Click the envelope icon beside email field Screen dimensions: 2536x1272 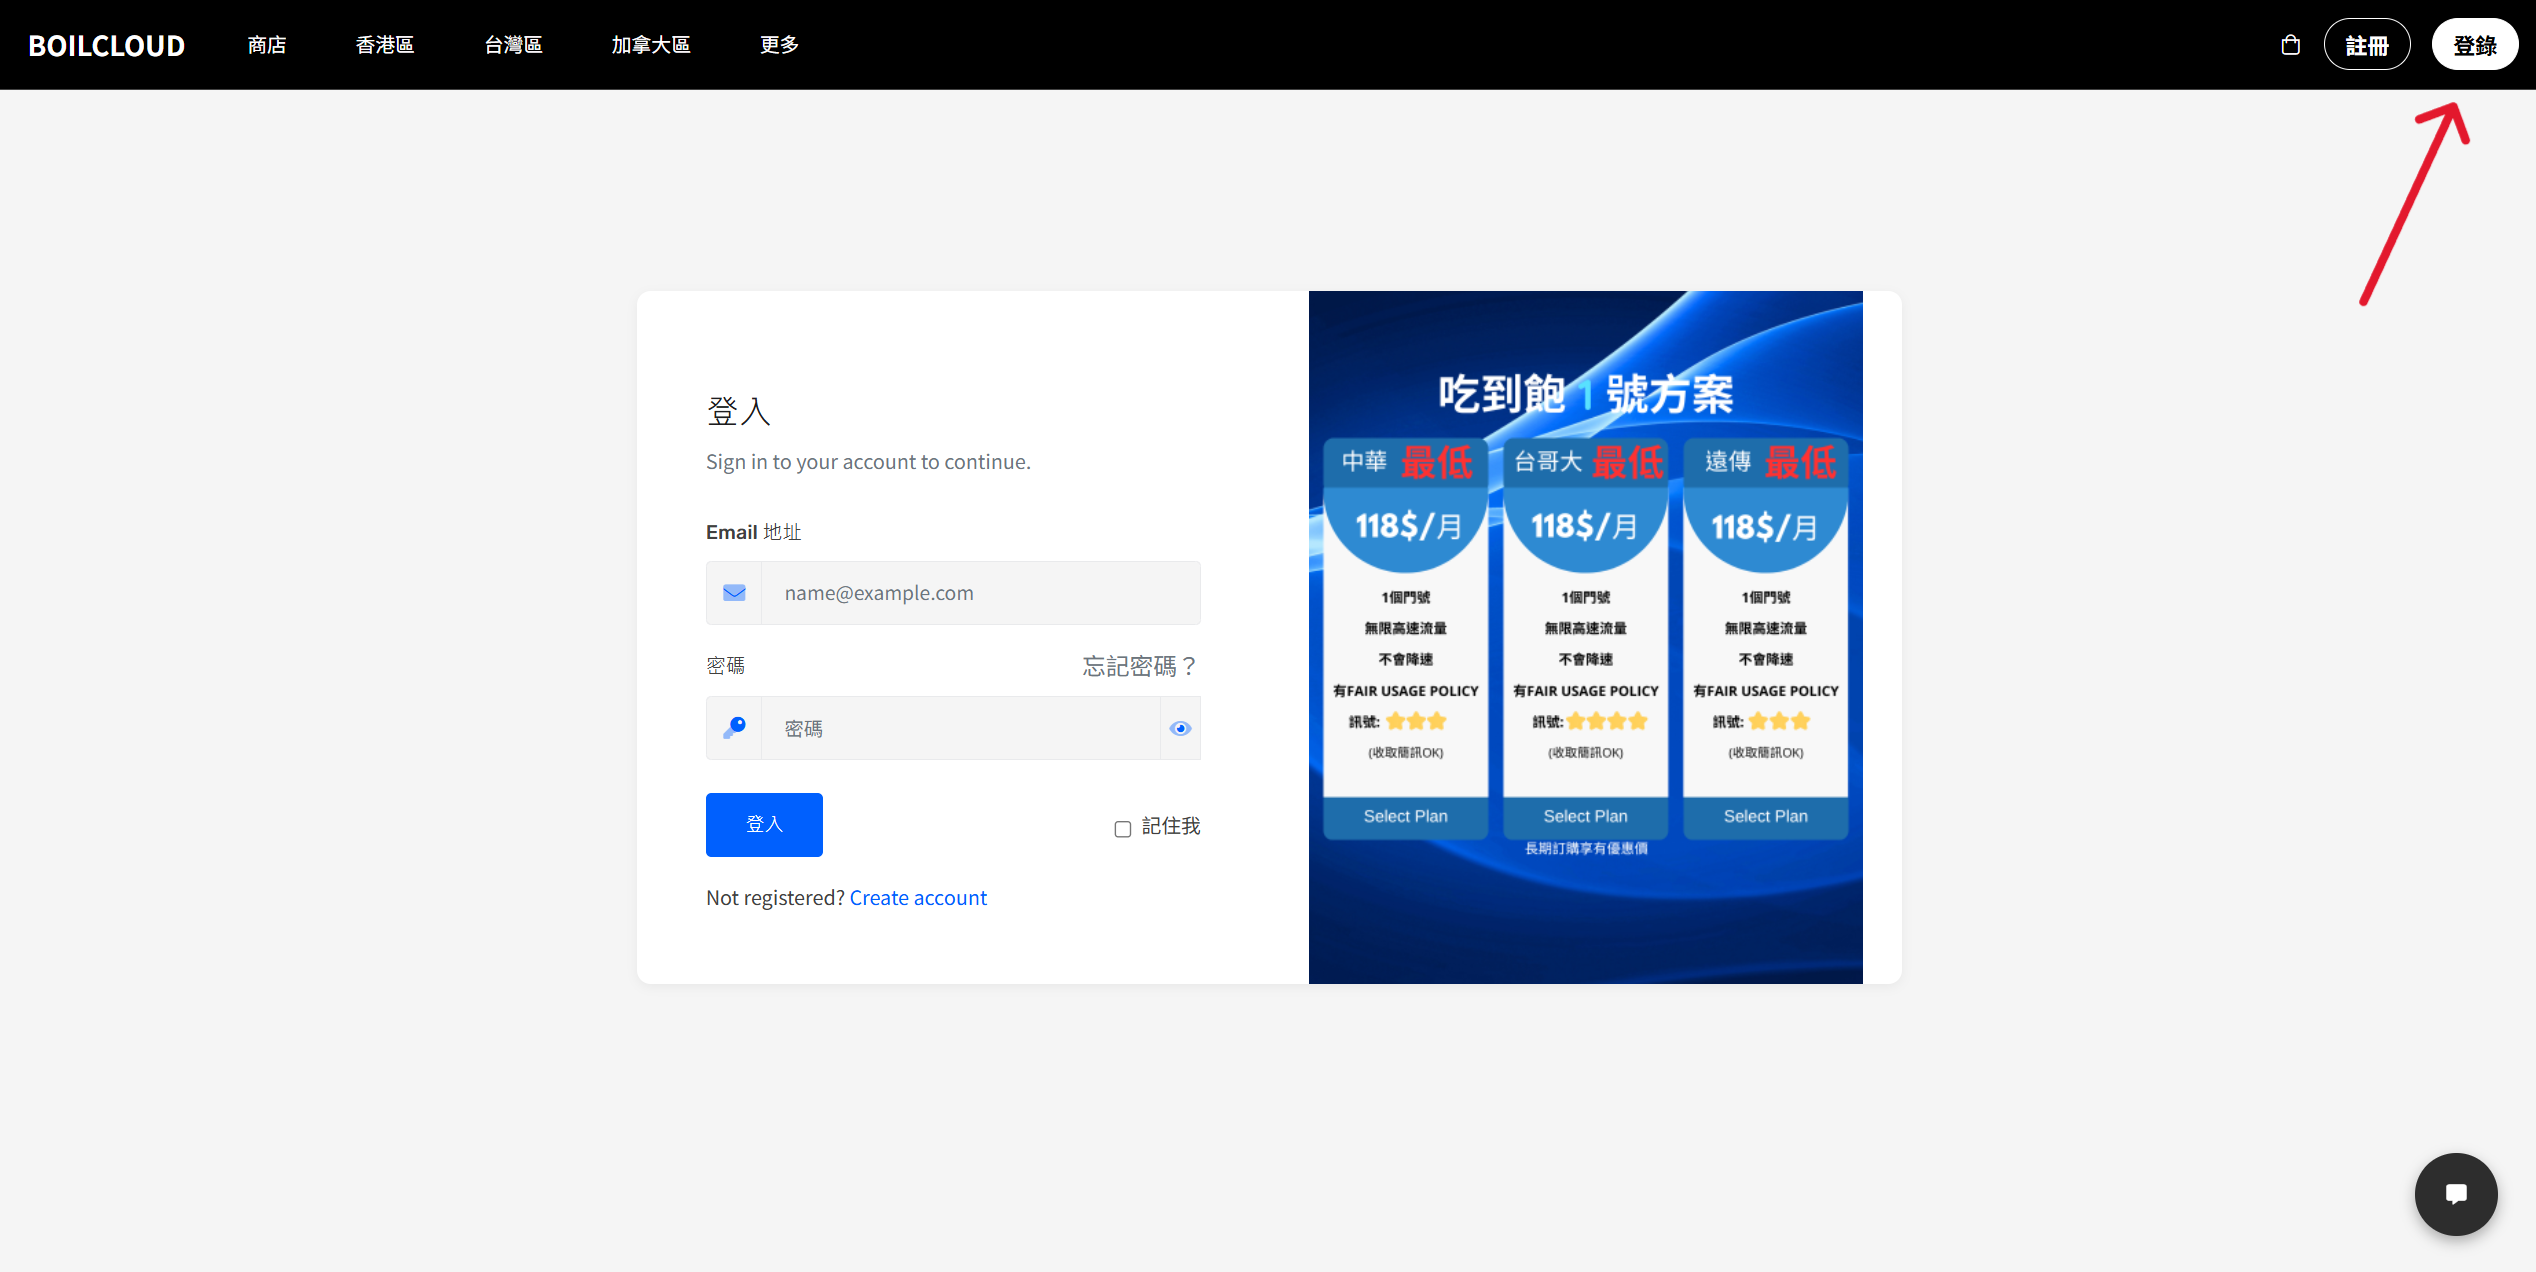734,593
